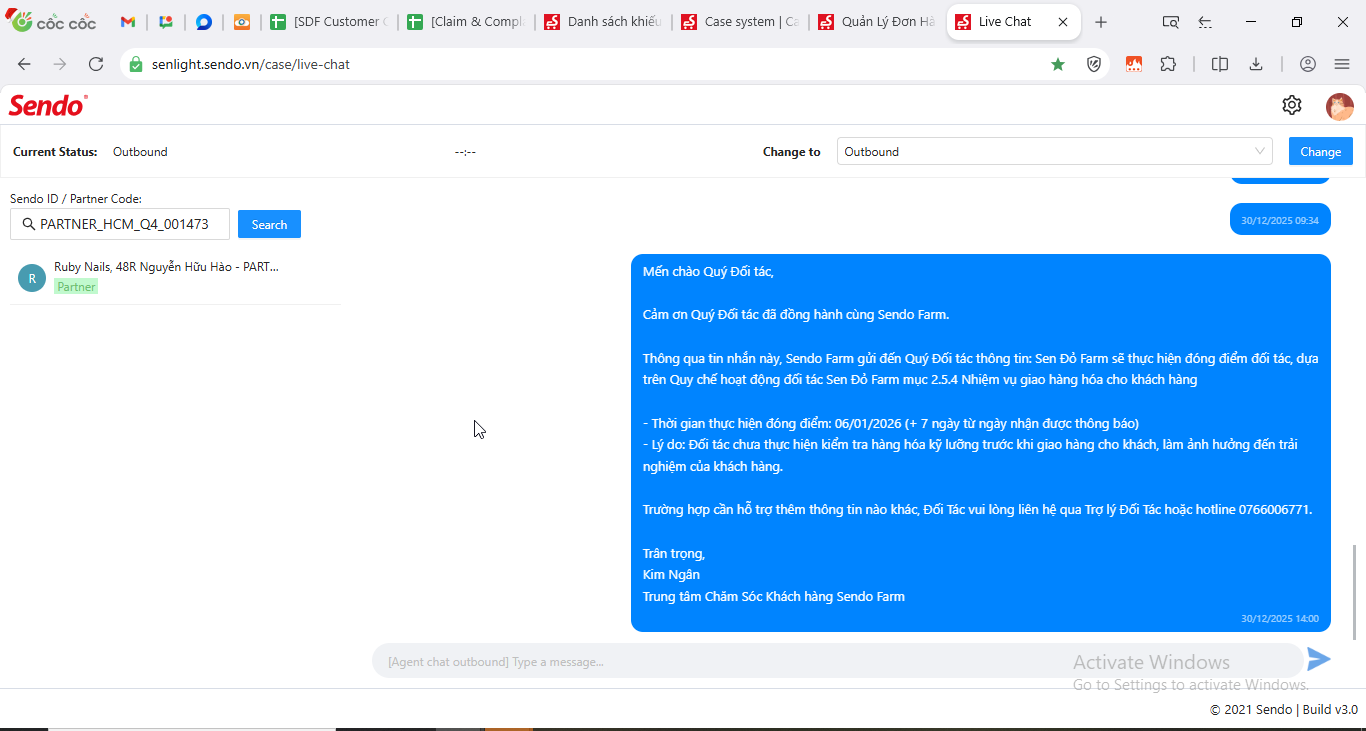This screenshot has width=1366, height=731.
Task: Click the --:-- status timer
Action: 465,152
